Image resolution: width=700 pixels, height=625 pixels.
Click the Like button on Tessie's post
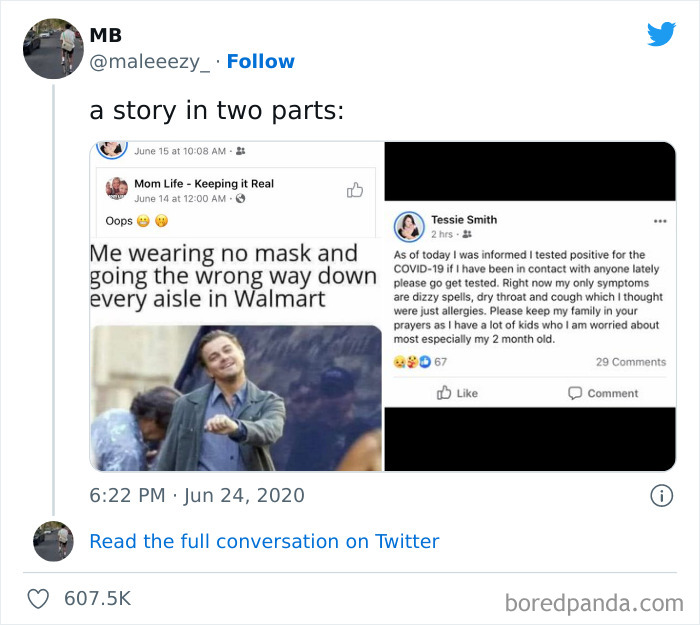(x=457, y=393)
